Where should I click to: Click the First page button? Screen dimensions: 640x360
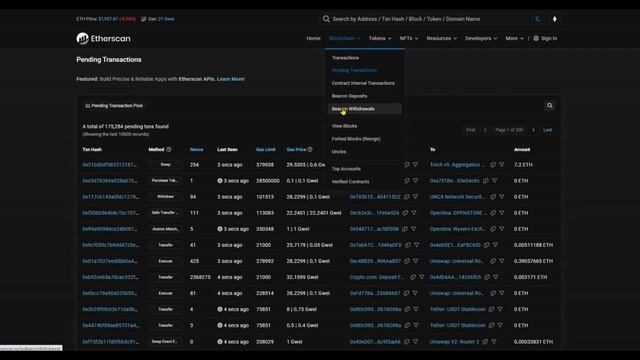tap(471, 130)
